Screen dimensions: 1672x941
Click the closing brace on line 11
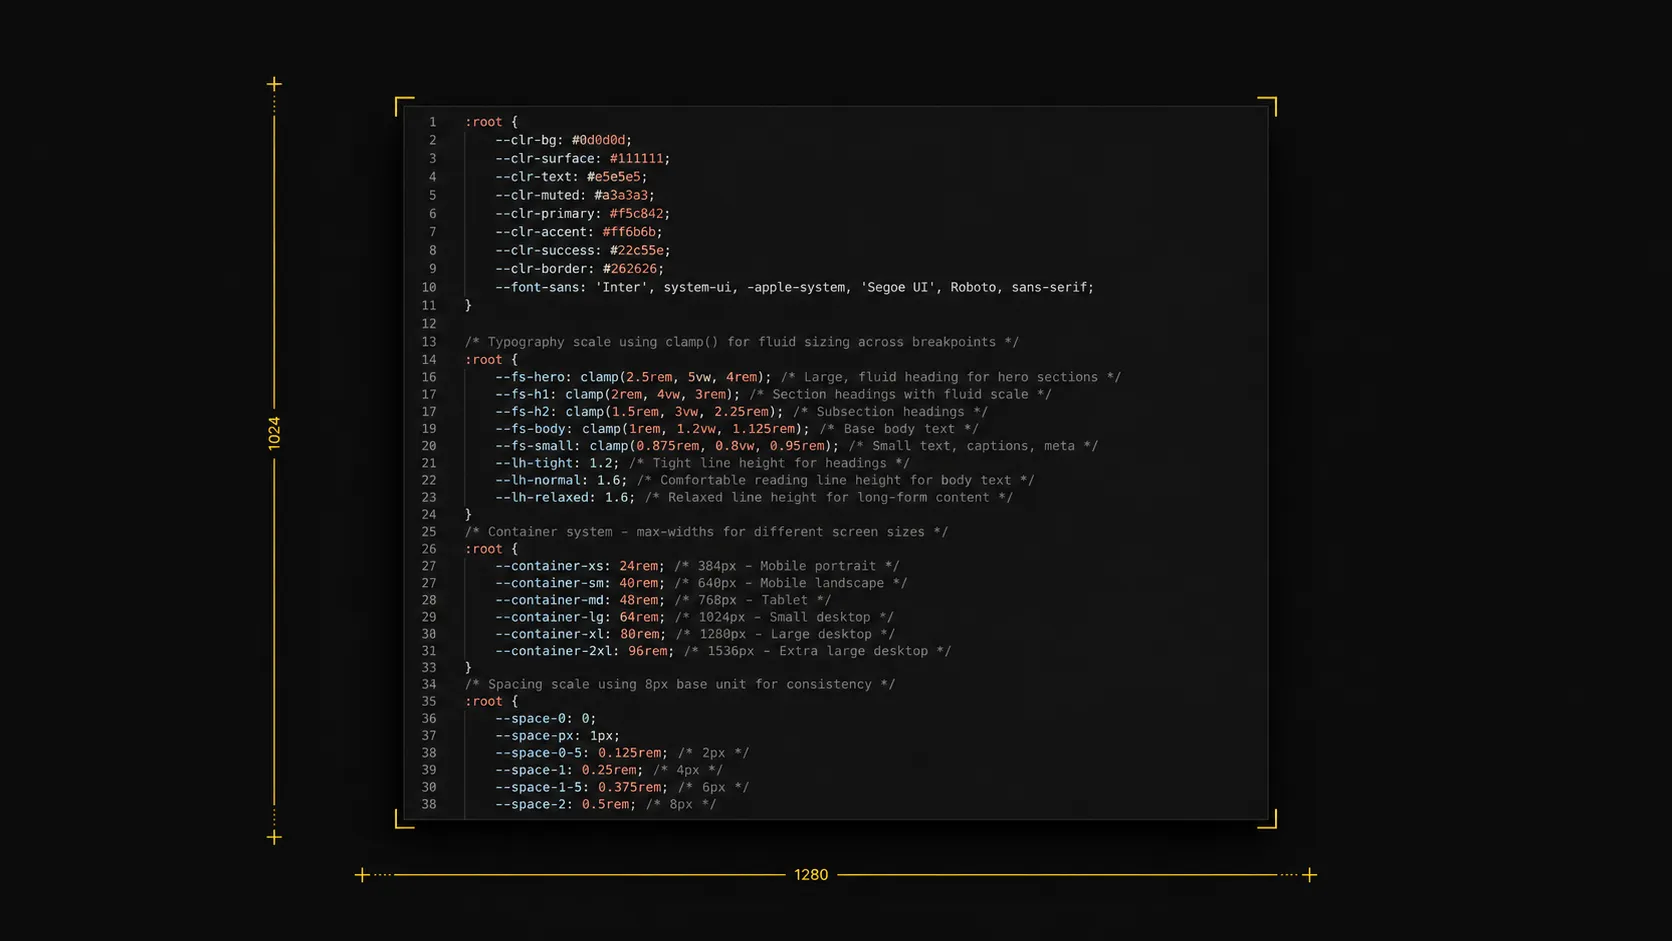click(x=468, y=306)
